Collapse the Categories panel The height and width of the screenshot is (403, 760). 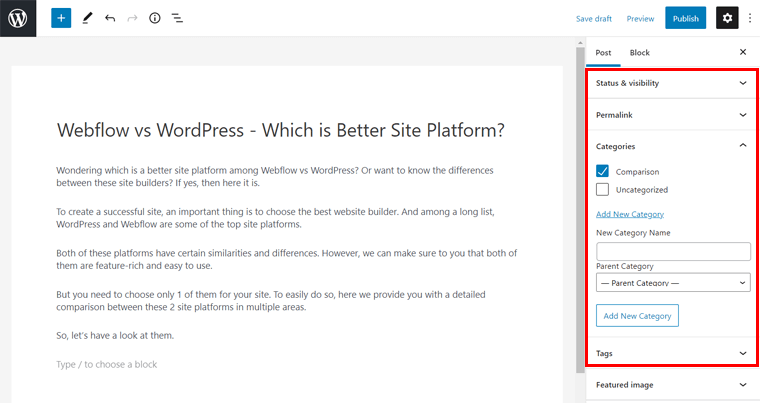(x=672, y=146)
